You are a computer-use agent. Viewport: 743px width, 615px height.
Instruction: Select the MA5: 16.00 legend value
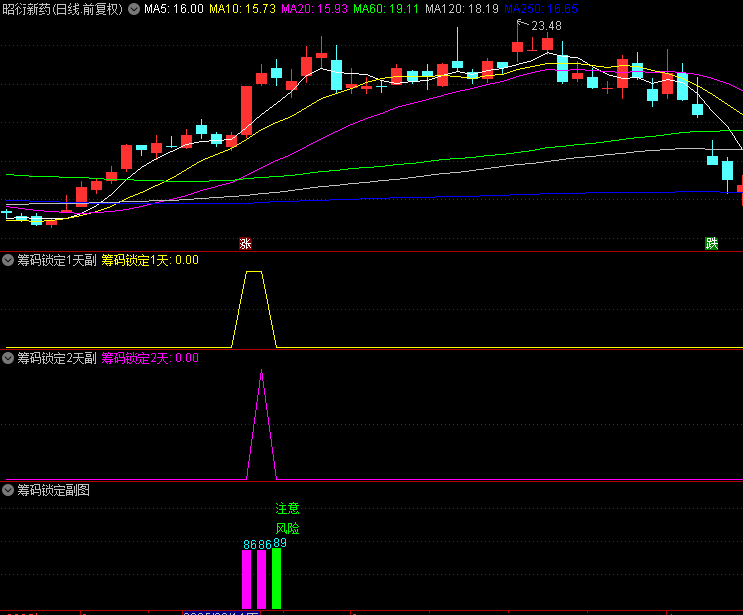(173, 9)
